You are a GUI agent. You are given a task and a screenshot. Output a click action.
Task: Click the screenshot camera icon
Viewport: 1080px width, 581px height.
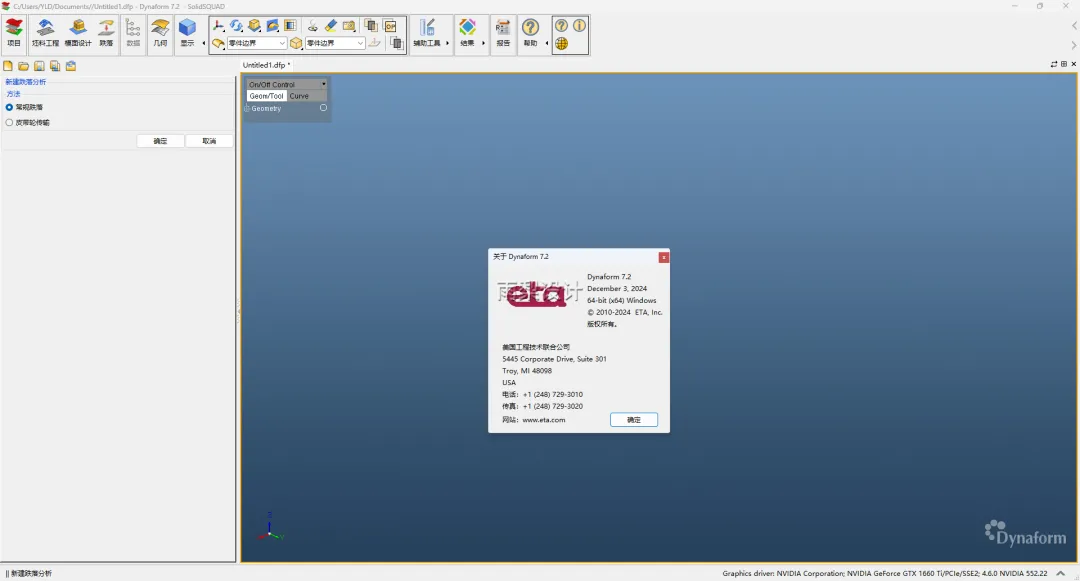349,26
